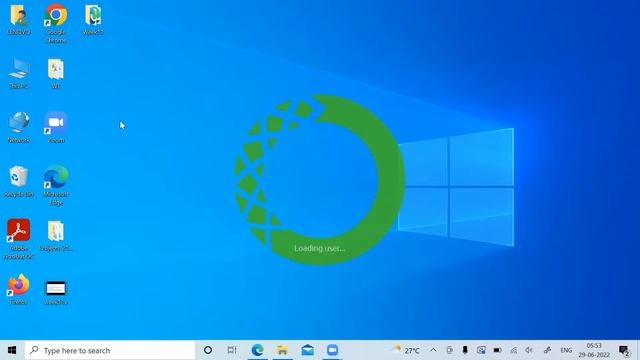Open the Microsoft Edge desktop shortcut
Image resolution: width=640 pixels, height=360 pixels.
(56, 185)
